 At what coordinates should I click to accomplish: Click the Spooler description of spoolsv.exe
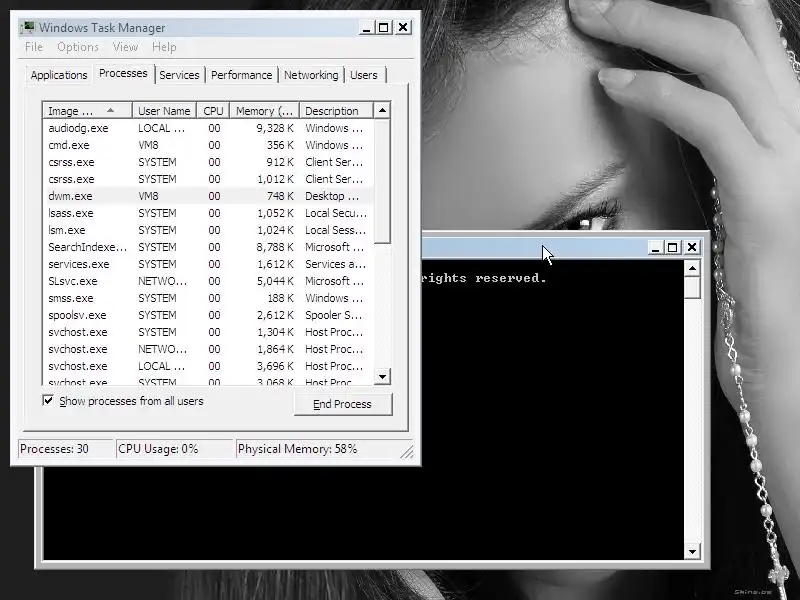tap(334, 315)
